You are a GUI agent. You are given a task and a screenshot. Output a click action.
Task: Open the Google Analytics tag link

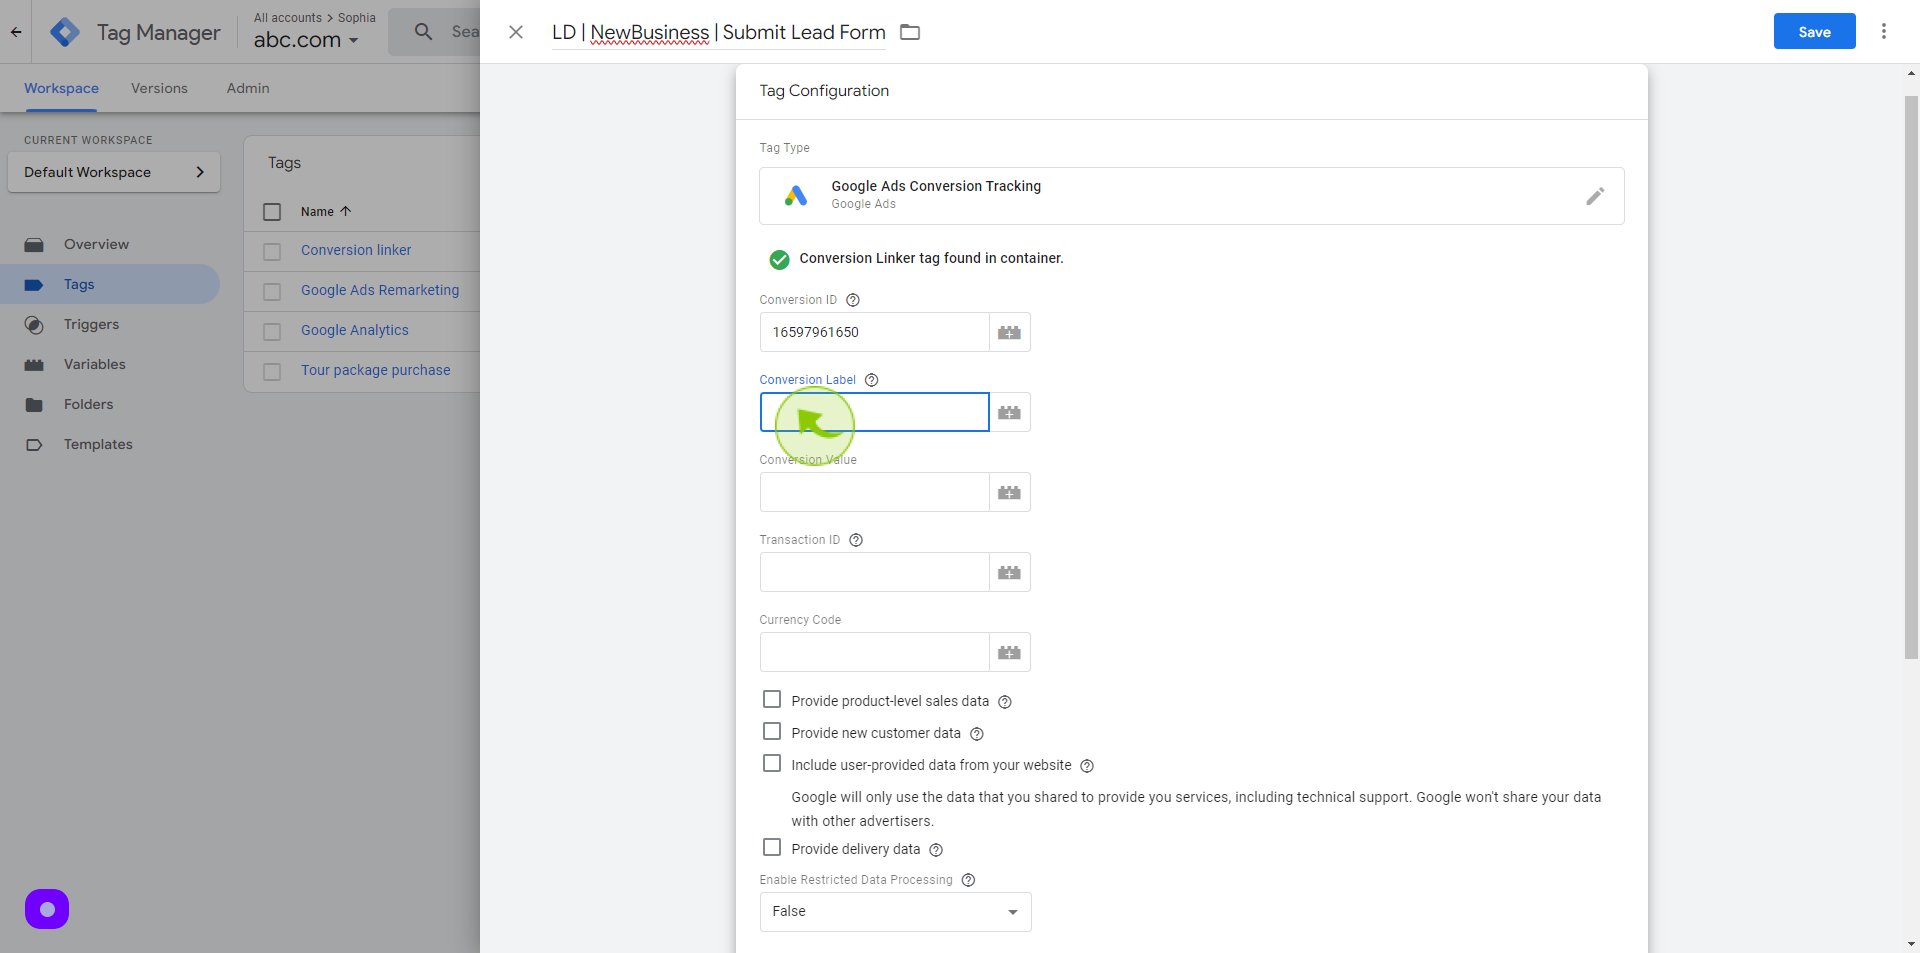[x=355, y=330]
